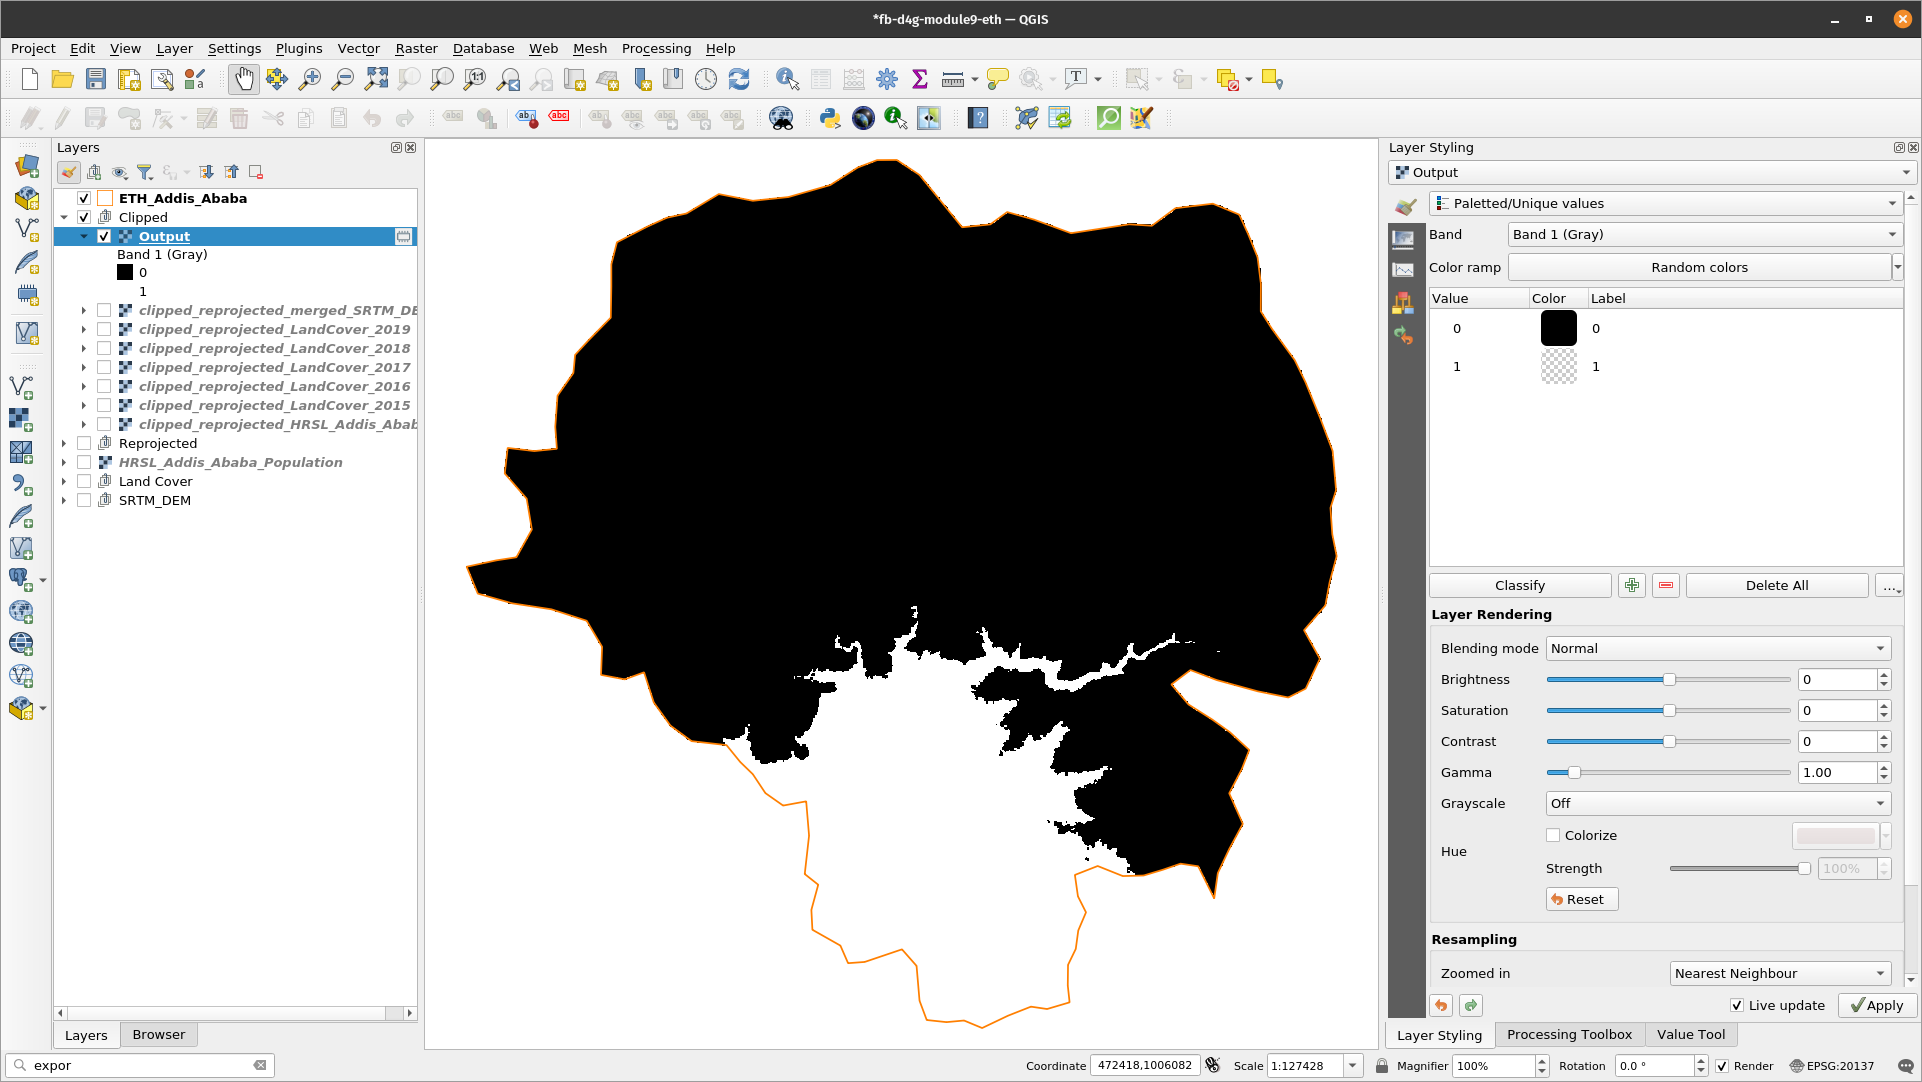Open the Paletted/Unique values renderer dropdown
Image resolution: width=1922 pixels, height=1082 pixels.
[1665, 204]
